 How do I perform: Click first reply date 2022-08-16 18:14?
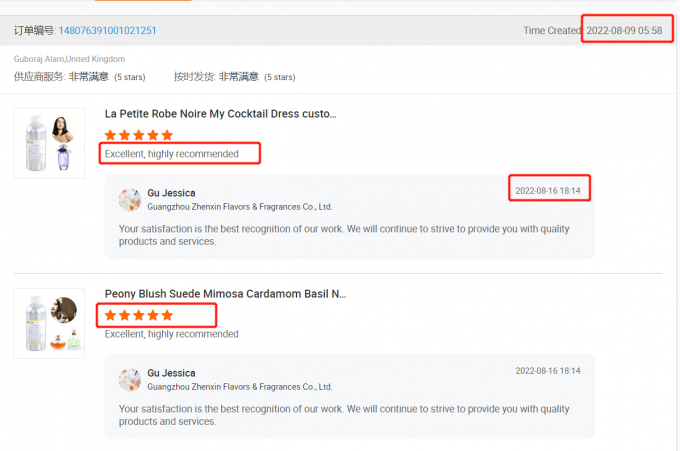547,190
